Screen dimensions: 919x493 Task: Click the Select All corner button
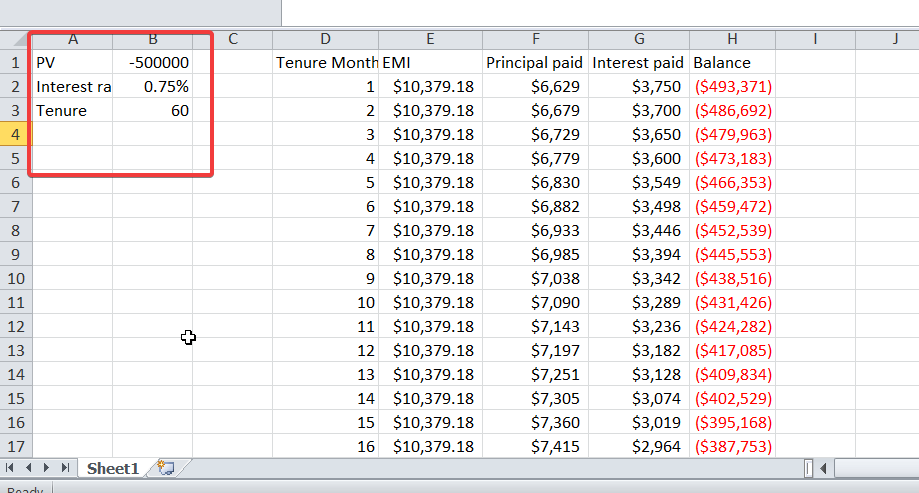click(16, 39)
